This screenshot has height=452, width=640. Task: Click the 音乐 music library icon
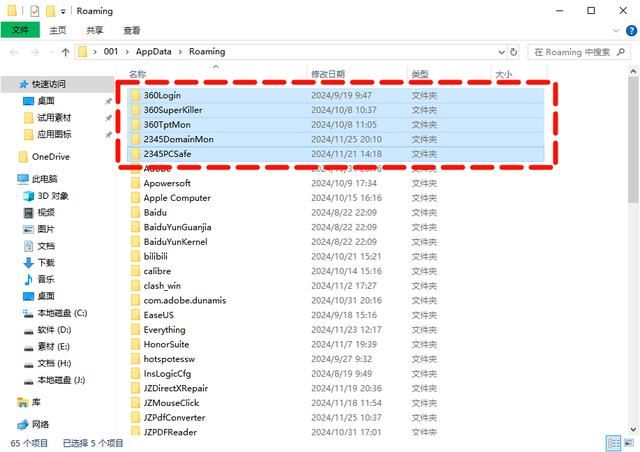coord(27,279)
